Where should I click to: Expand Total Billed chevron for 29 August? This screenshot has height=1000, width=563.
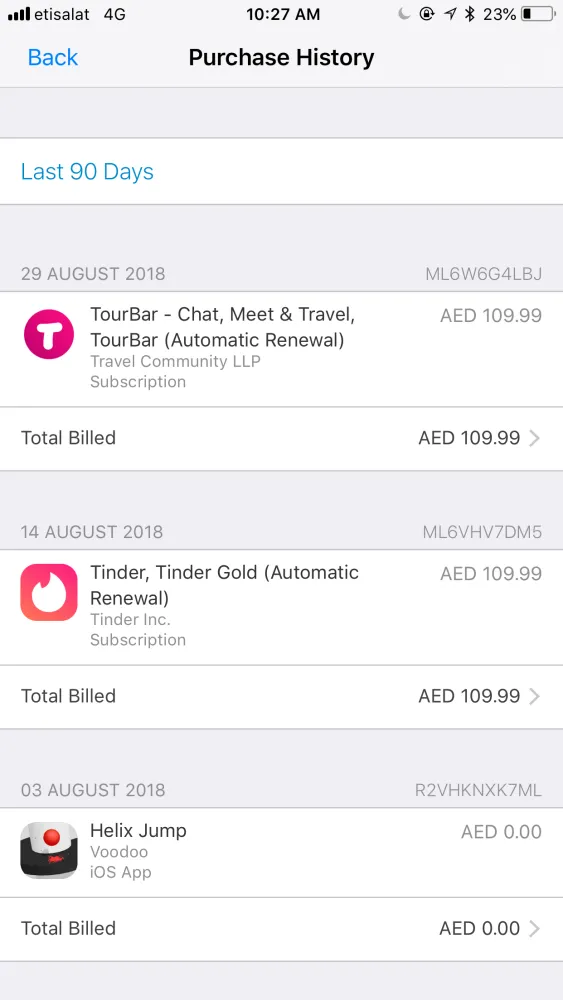coord(534,438)
